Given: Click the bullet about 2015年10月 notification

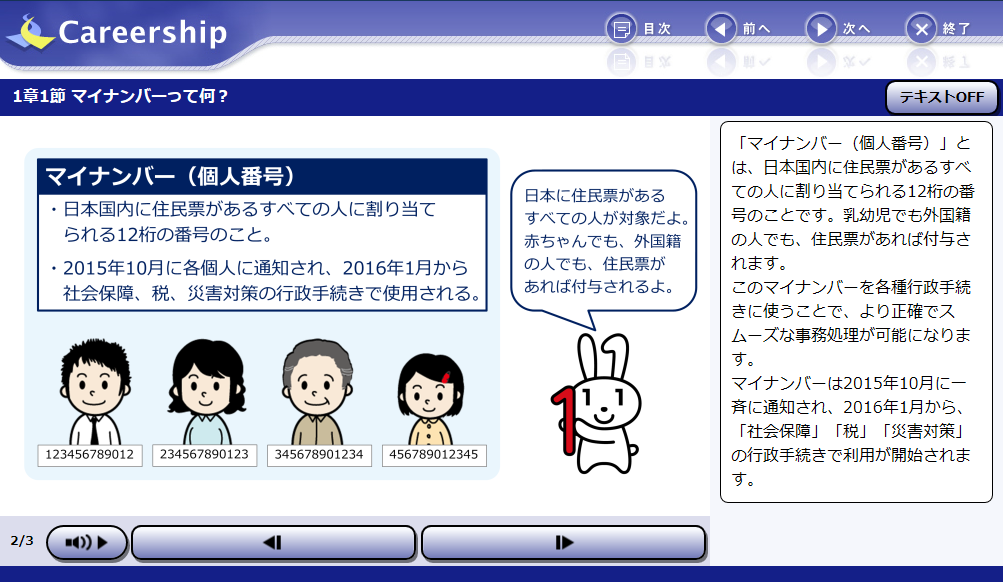Looking at the screenshot, I should [265, 280].
